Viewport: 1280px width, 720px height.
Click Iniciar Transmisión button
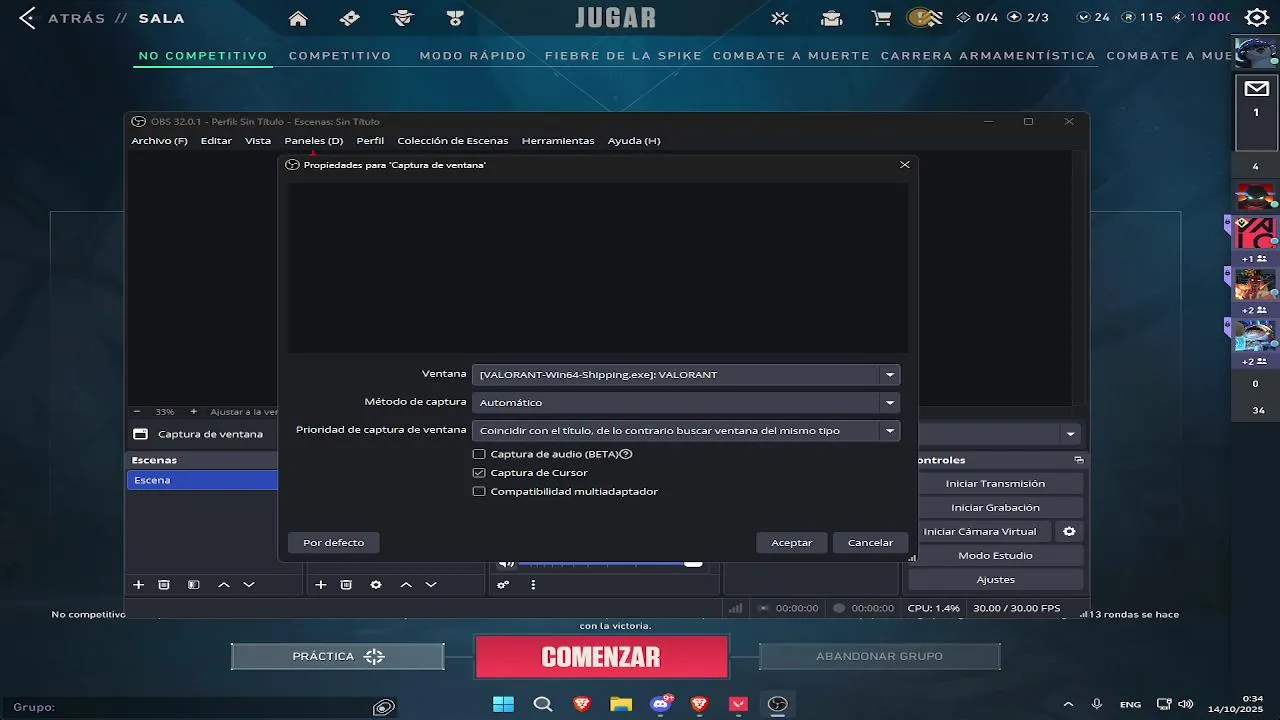click(995, 483)
